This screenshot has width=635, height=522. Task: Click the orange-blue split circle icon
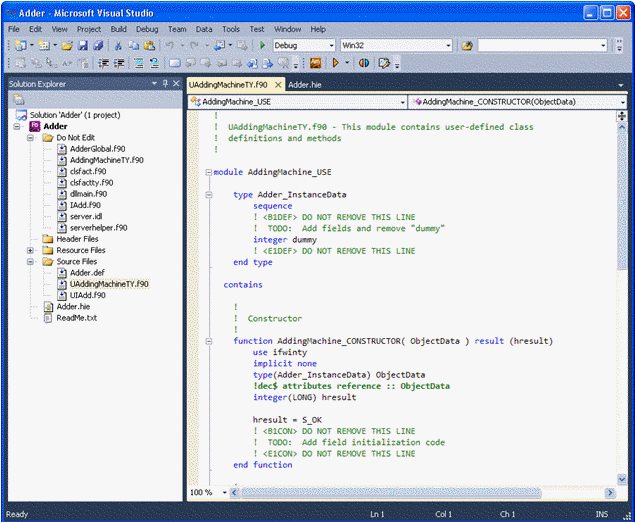(364, 63)
